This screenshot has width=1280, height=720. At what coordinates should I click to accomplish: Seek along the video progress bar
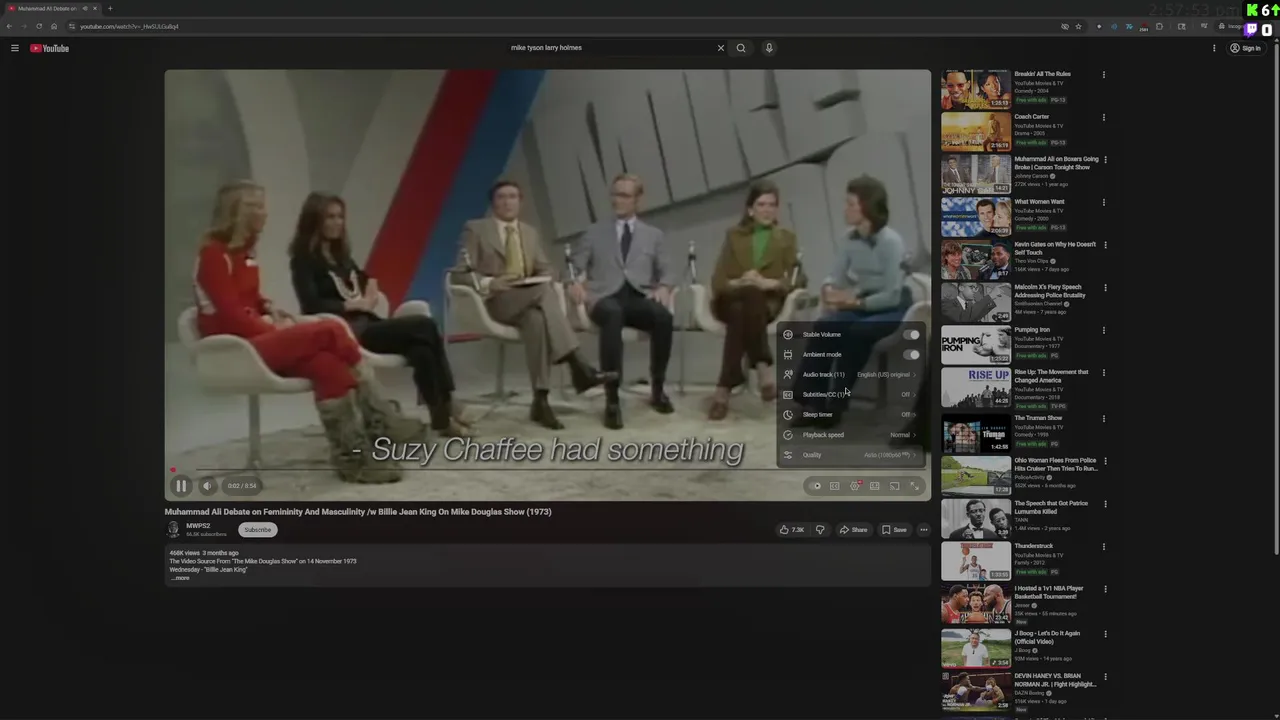tap(548, 470)
